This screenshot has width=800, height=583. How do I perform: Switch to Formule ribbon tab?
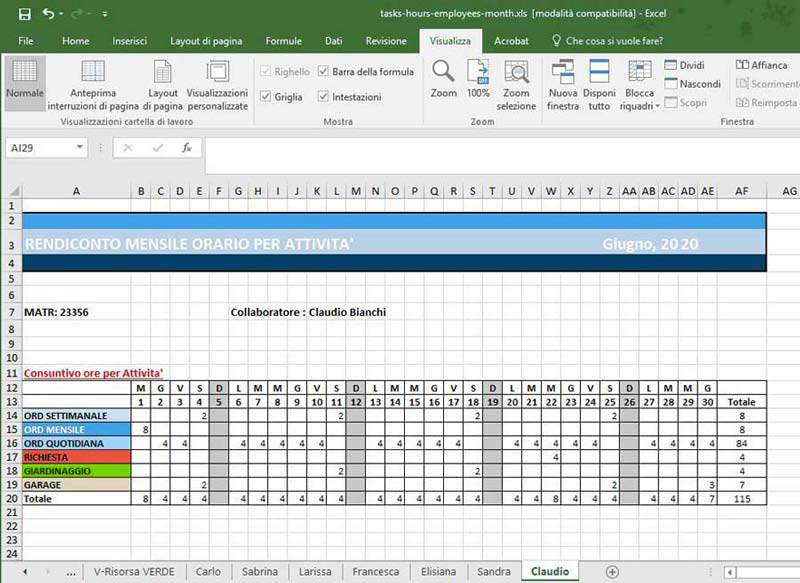pyautogui.click(x=284, y=41)
